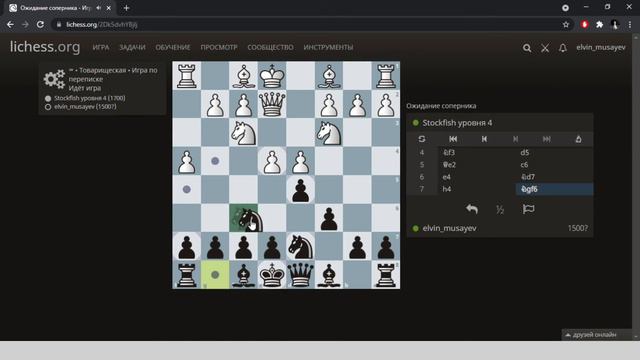640x360 pixels.
Task: Open СООБЩЕСТВО menu
Action: pyautogui.click(x=270, y=47)
